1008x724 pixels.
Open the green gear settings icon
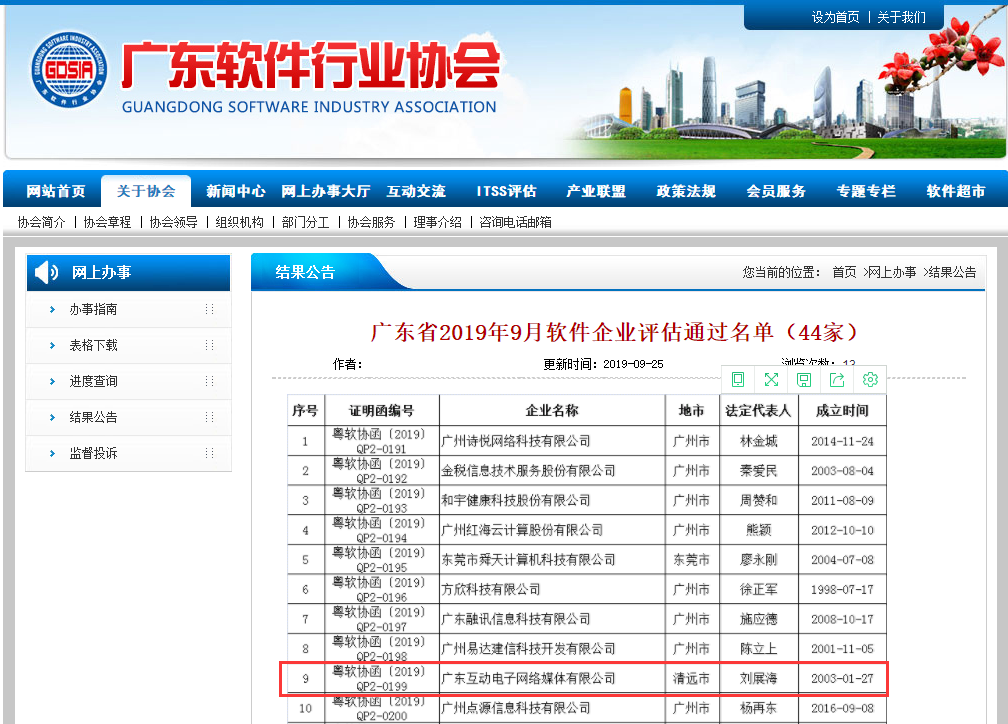tap(870, 379)
